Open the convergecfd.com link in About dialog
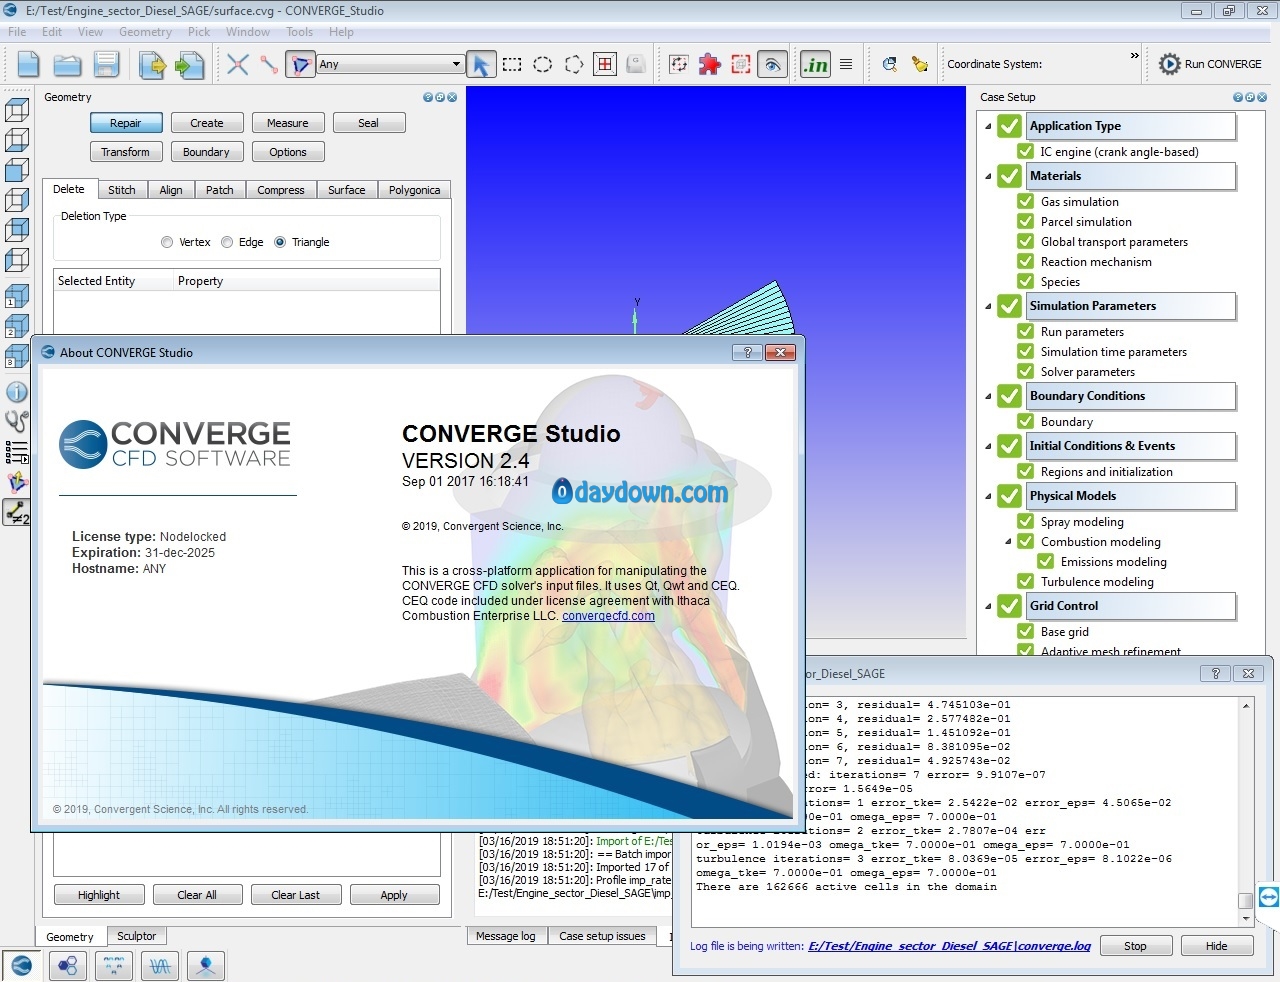Screen dimensions: 1280x982 (608, 616)
